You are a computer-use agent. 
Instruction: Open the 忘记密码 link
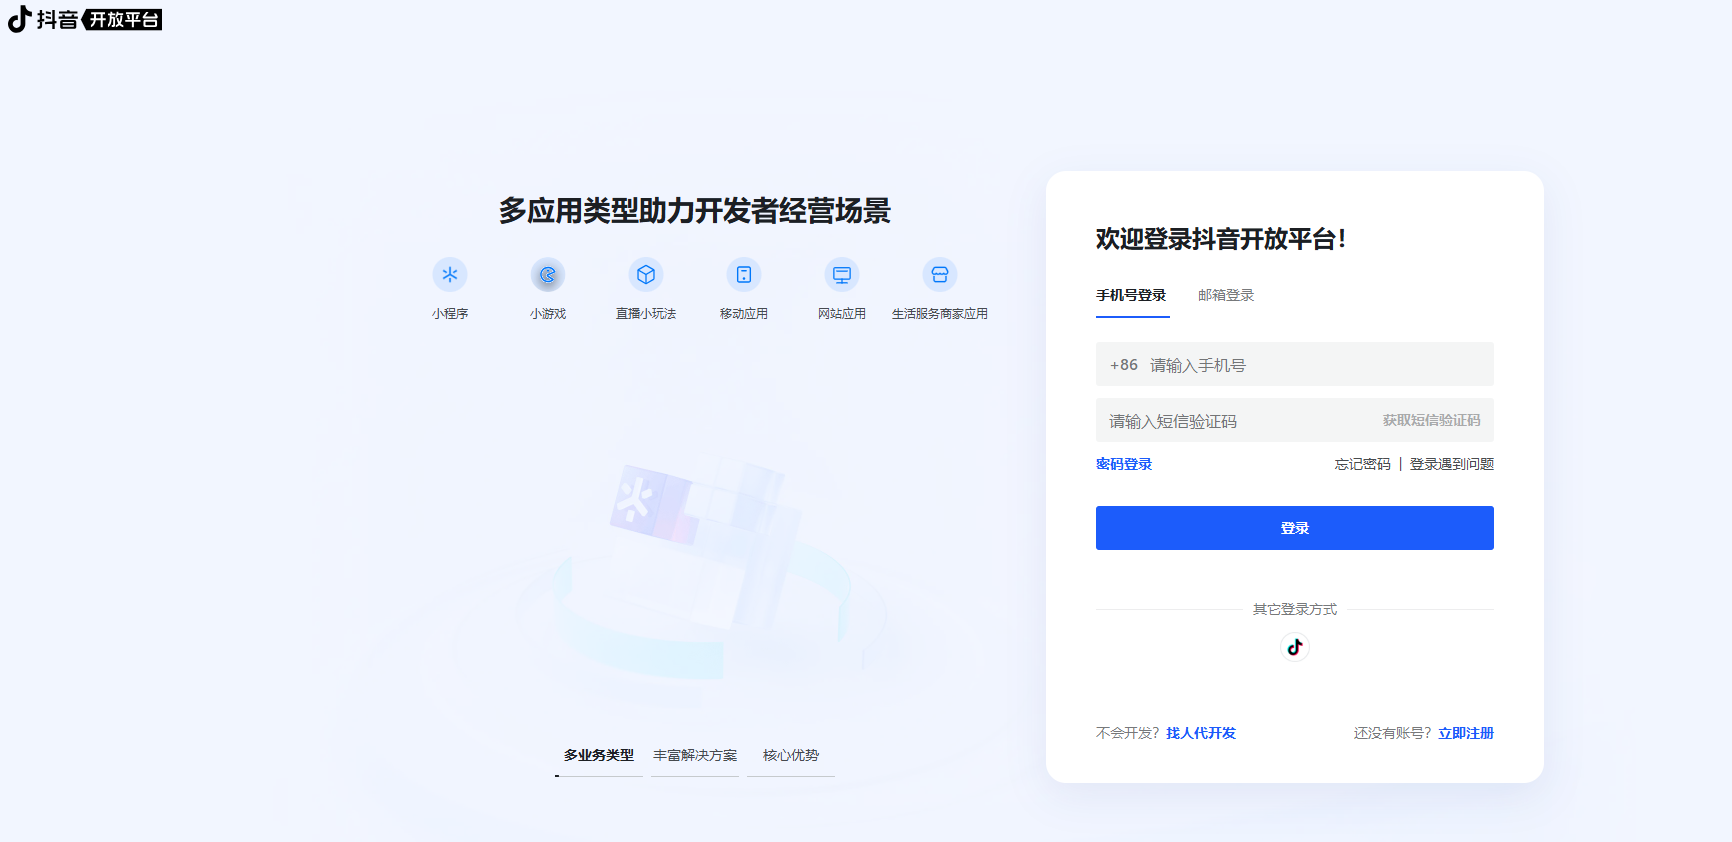(1362, 464)
